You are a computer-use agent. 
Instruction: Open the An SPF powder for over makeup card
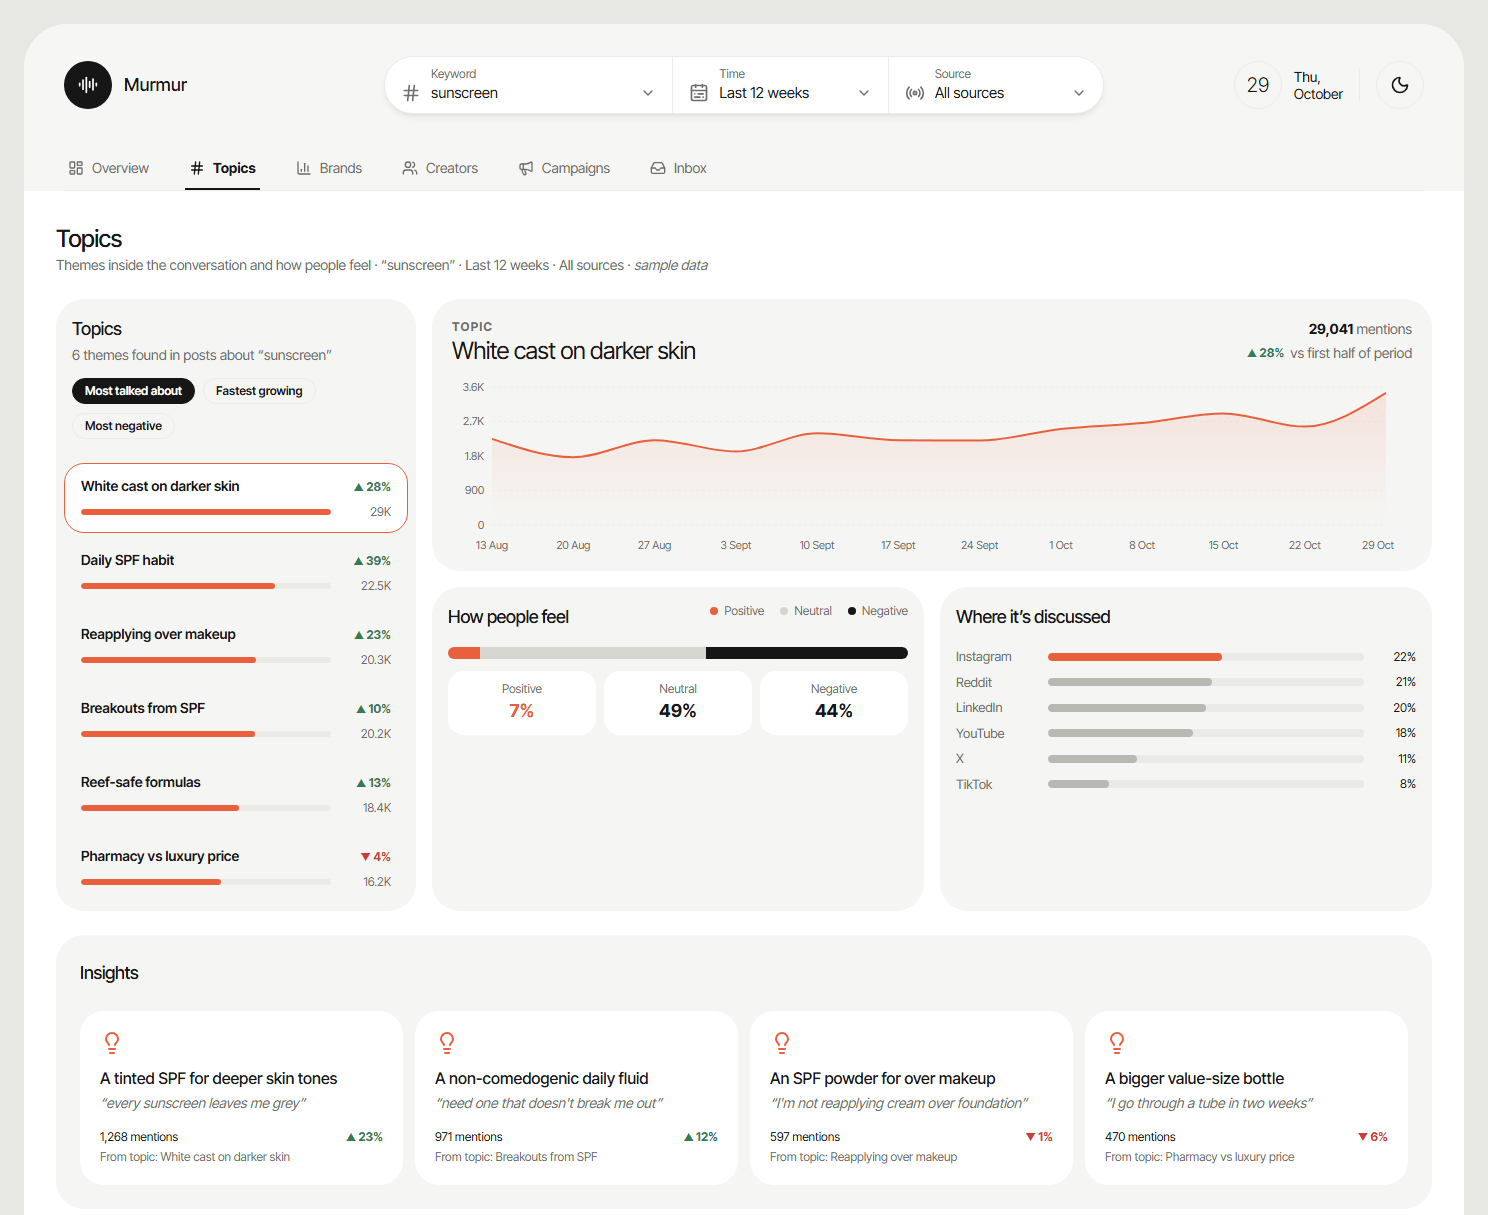pyautogui.click(x=911, y=1098)
